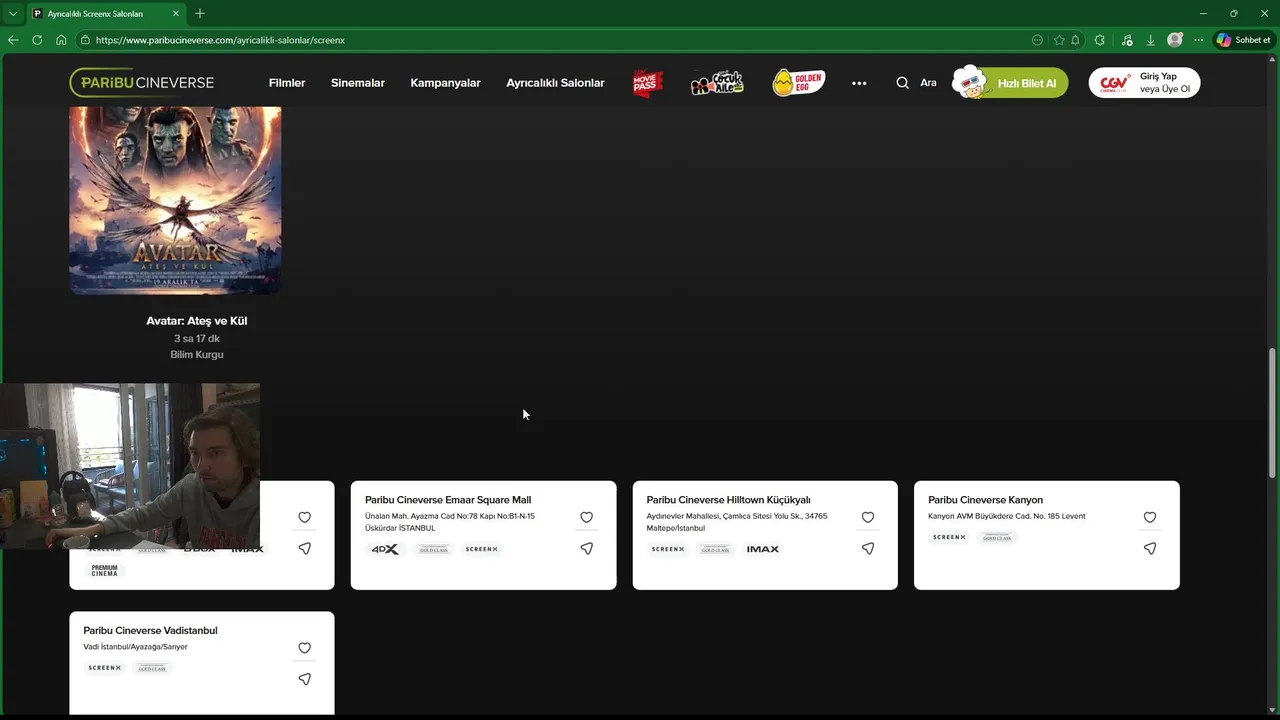The height and width of the screenshot is (720, 1280).
Task: Open Paribu Cineverse Vadistanbul
Action: (150, 631)
